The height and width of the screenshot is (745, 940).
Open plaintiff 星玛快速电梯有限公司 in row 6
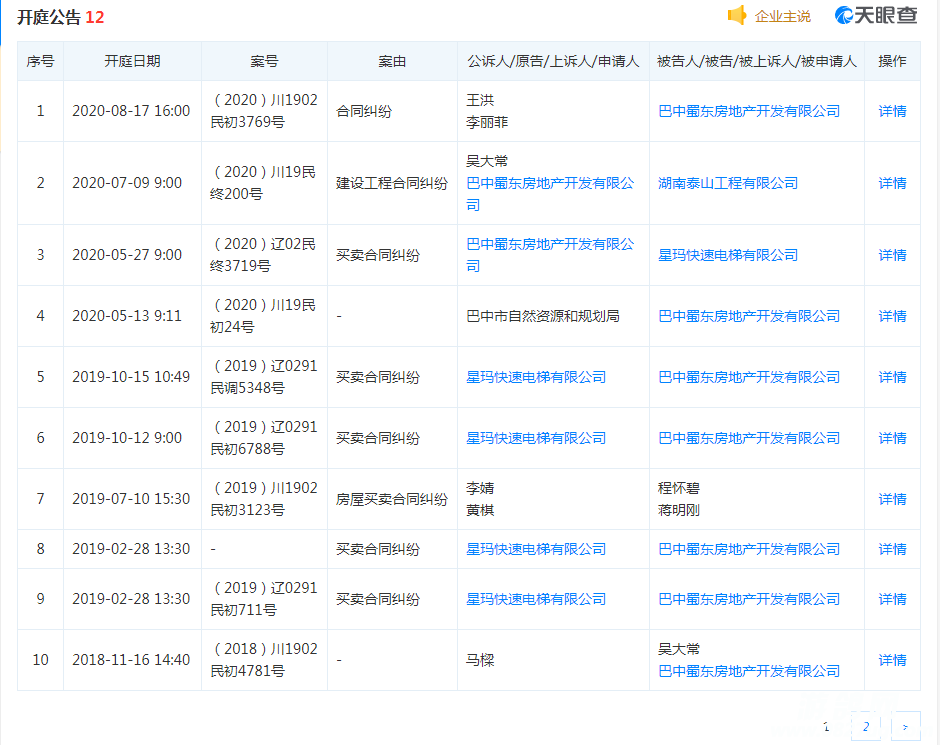(536, 438)
